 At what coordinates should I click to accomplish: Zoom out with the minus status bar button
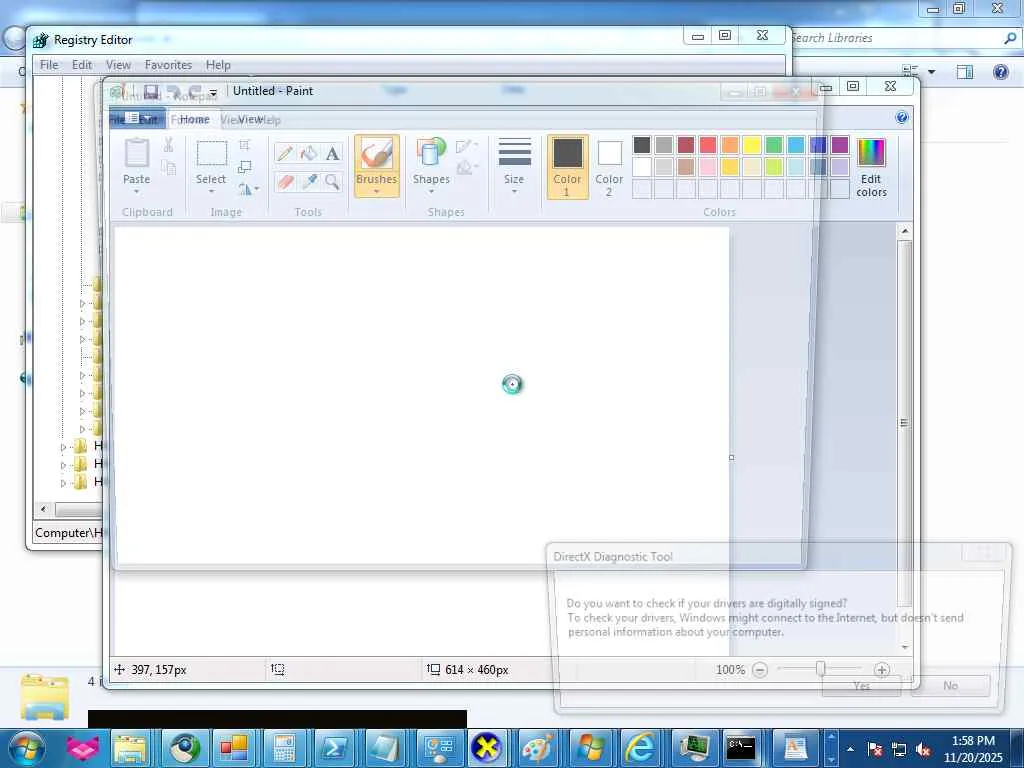point(760,670)
